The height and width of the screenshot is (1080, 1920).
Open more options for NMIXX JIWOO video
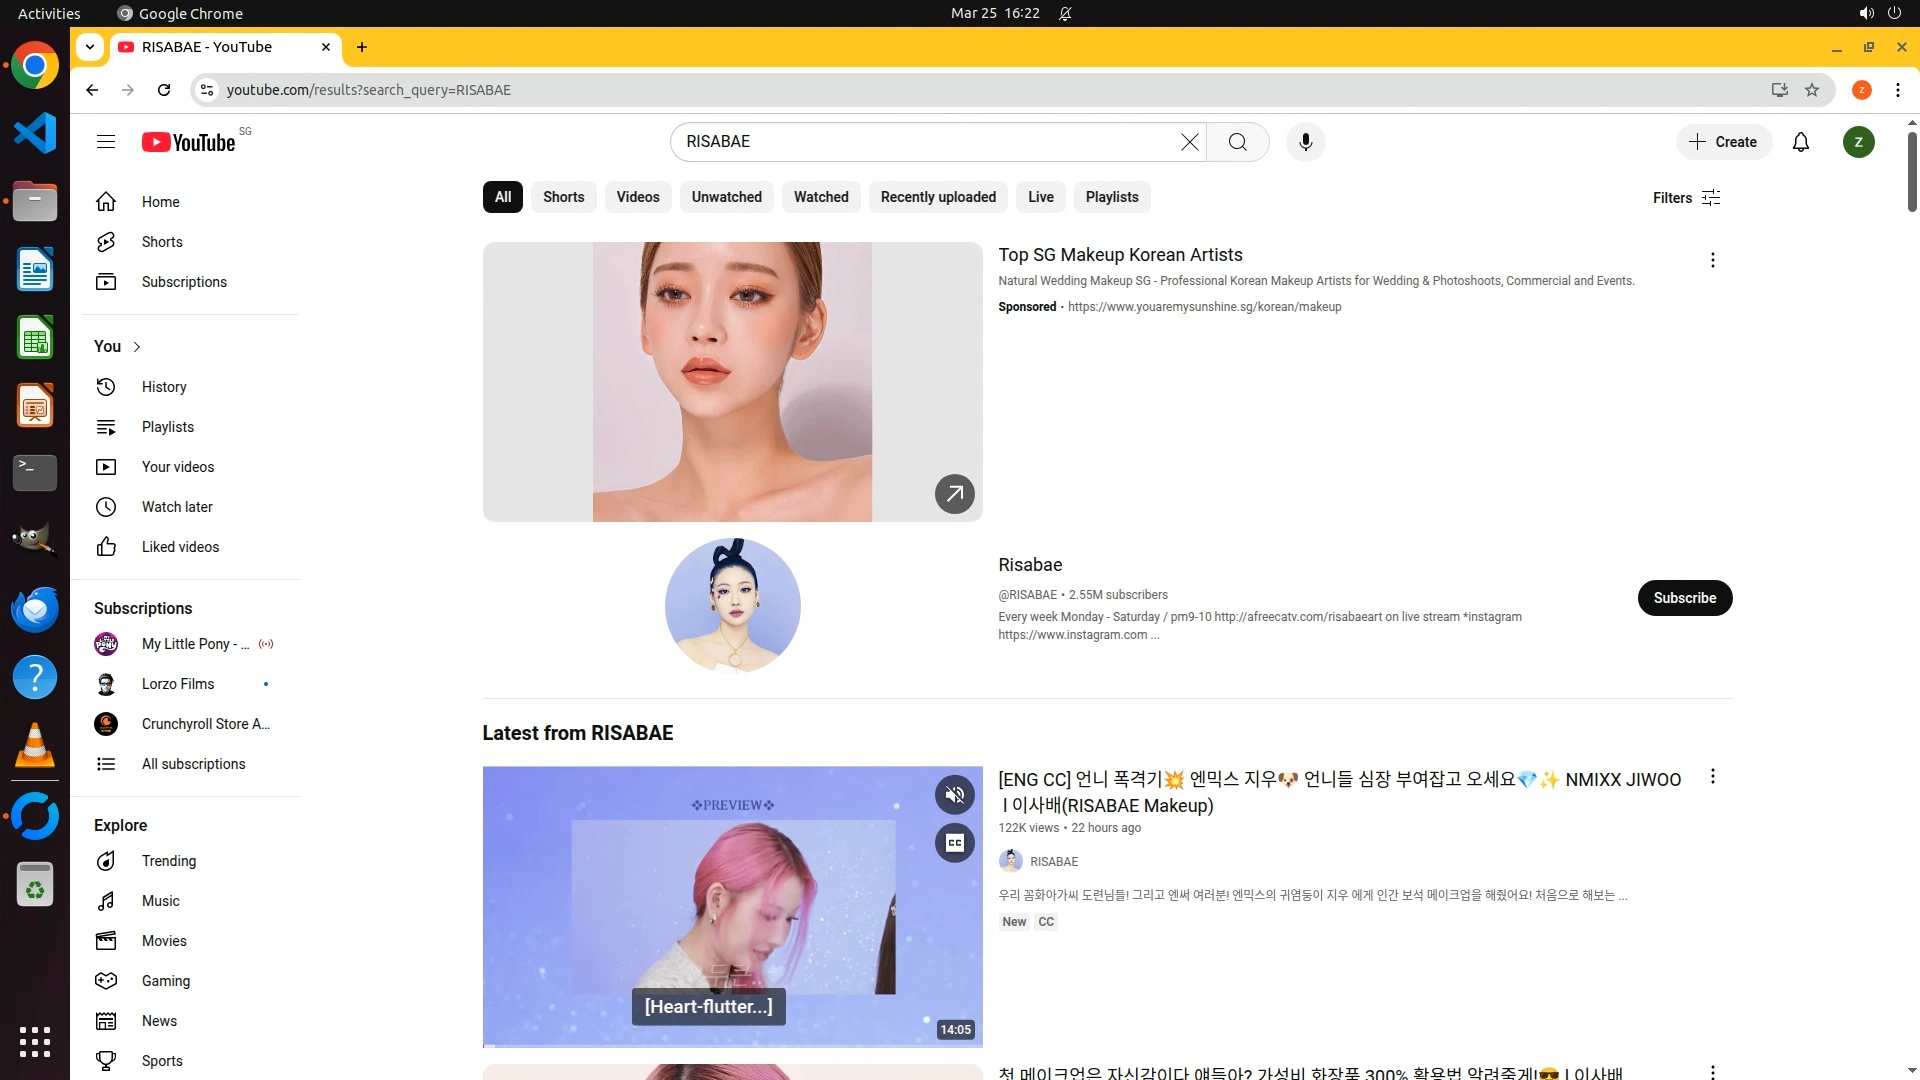(1712, 777)
